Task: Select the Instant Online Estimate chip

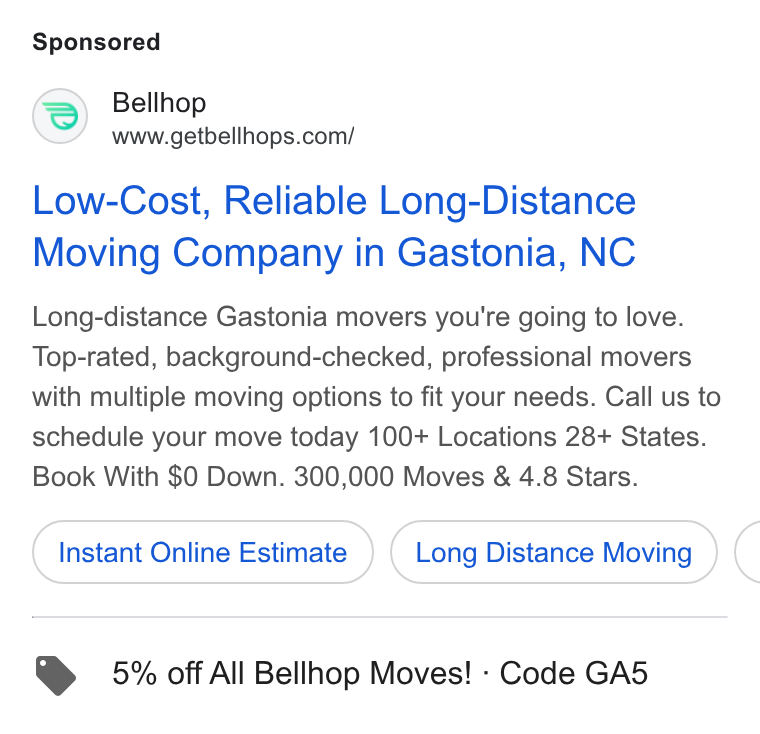Action: click(x=203, y=552)
